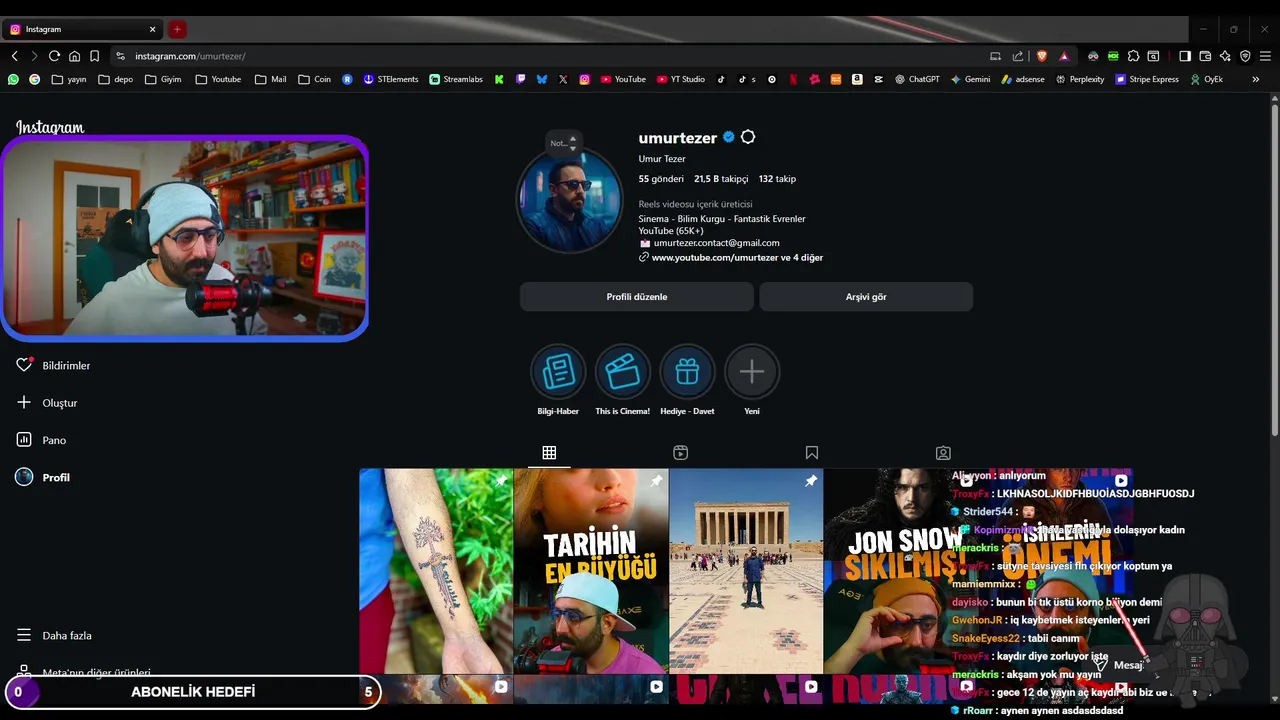Open Streamlabs bookmark
Viewport: 1280px width, 720px height.
coord(456,79)
